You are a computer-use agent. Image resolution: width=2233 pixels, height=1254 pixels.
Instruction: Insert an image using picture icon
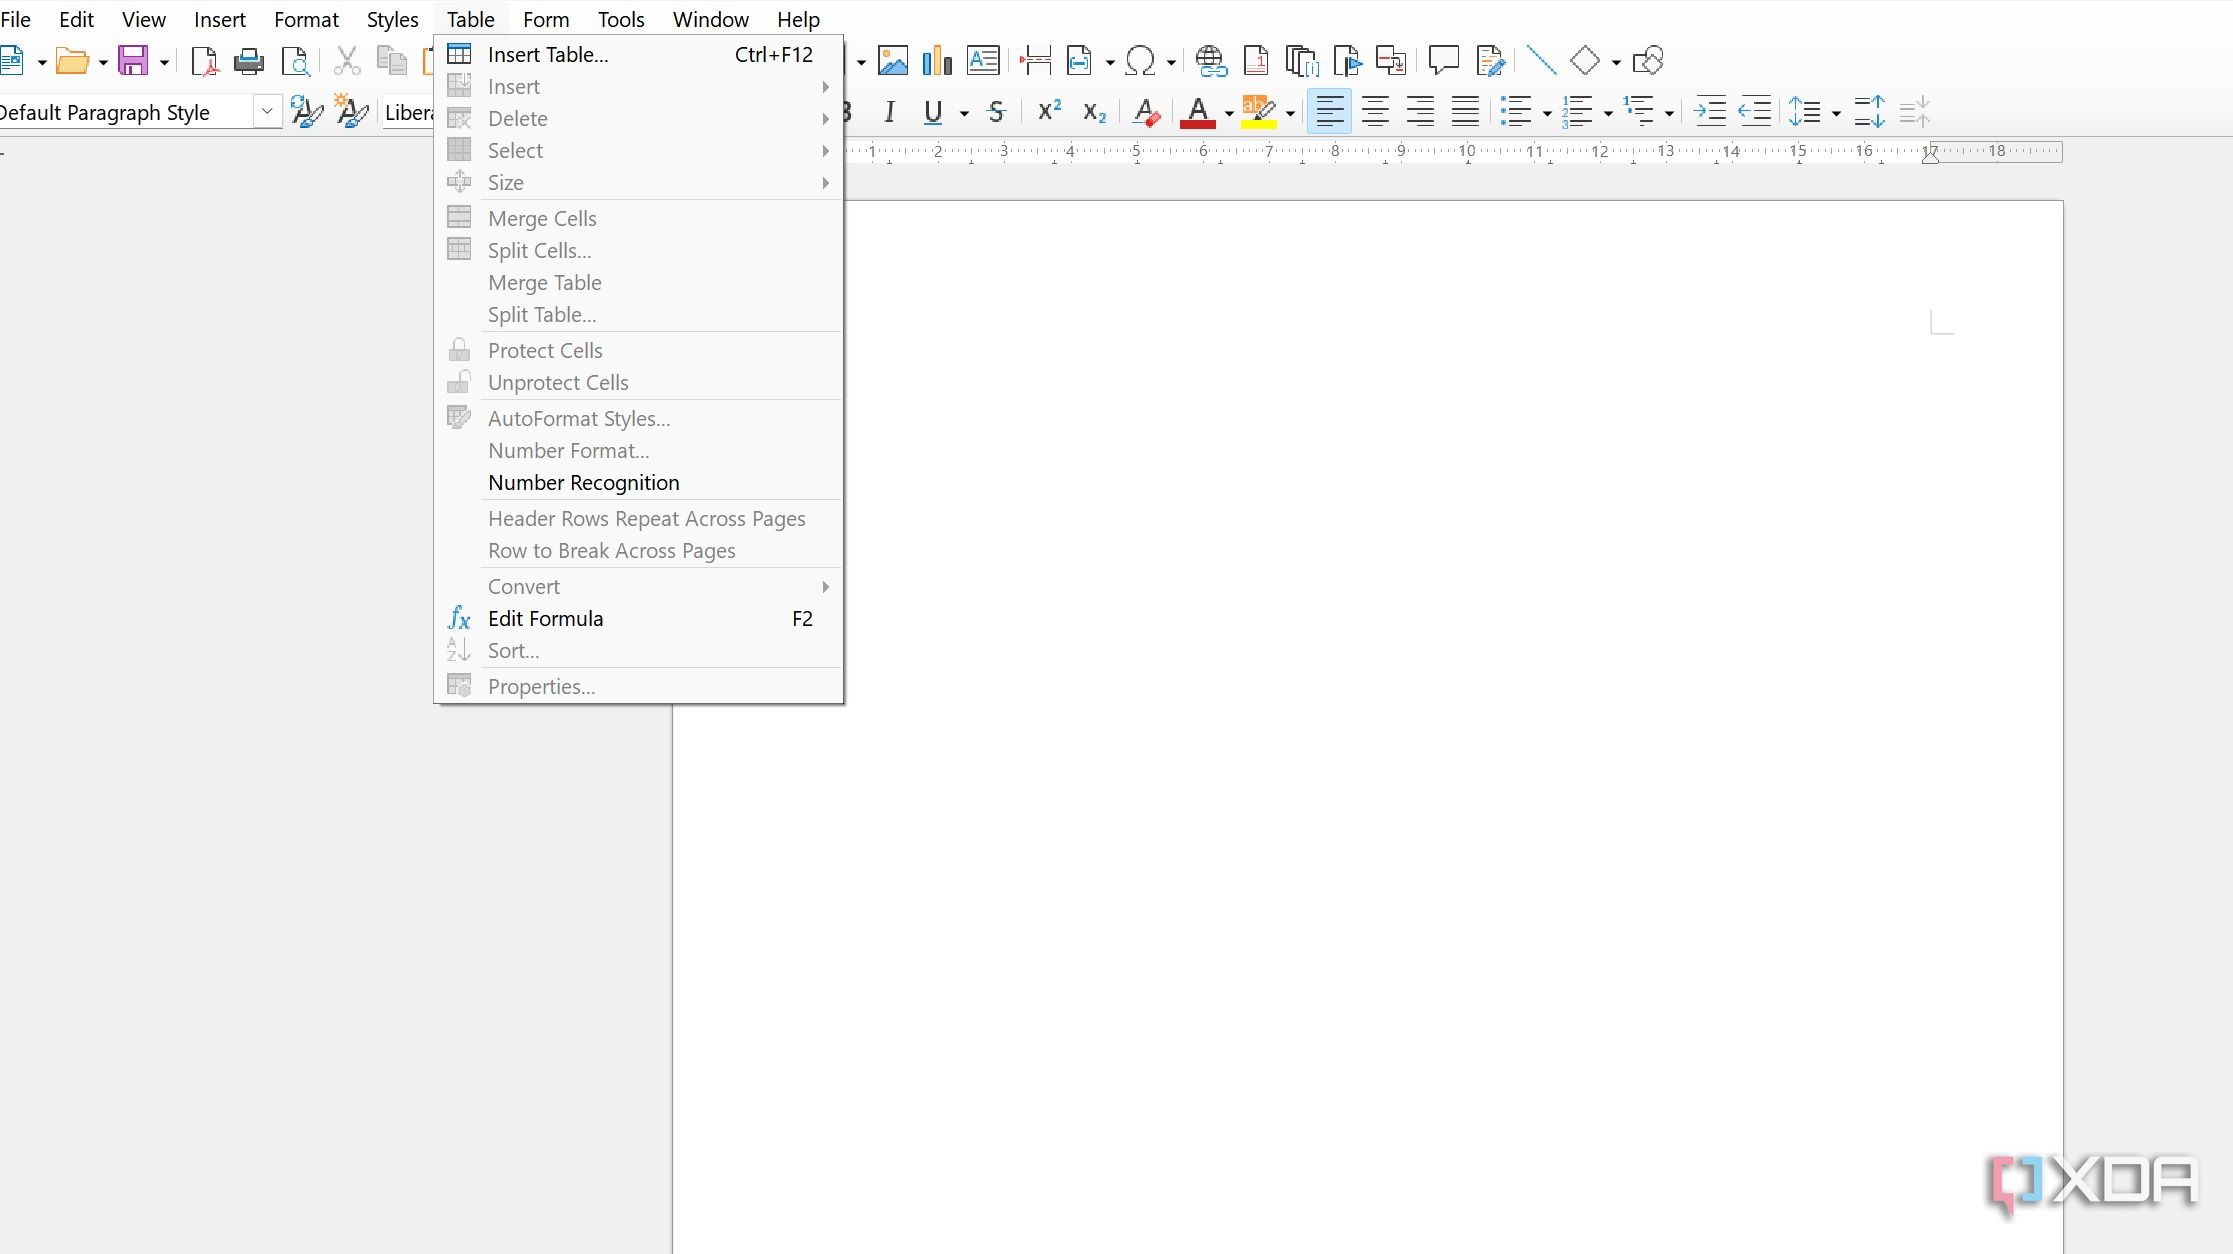[893, 61]
